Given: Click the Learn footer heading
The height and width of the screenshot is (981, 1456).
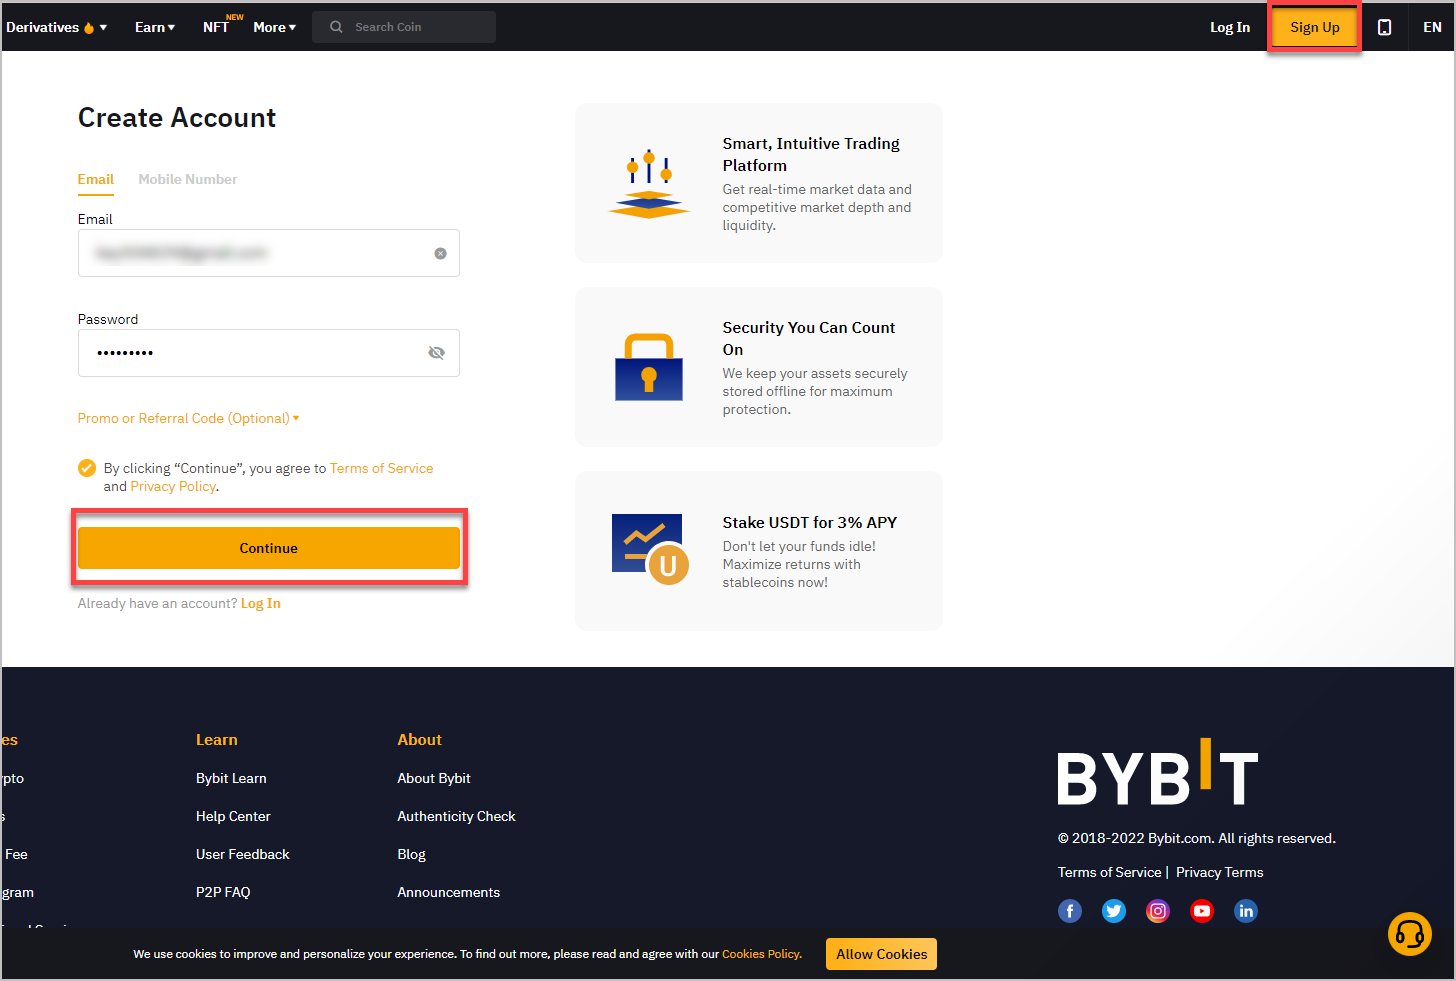Looking at the screenshot, I should coord(217,740).
